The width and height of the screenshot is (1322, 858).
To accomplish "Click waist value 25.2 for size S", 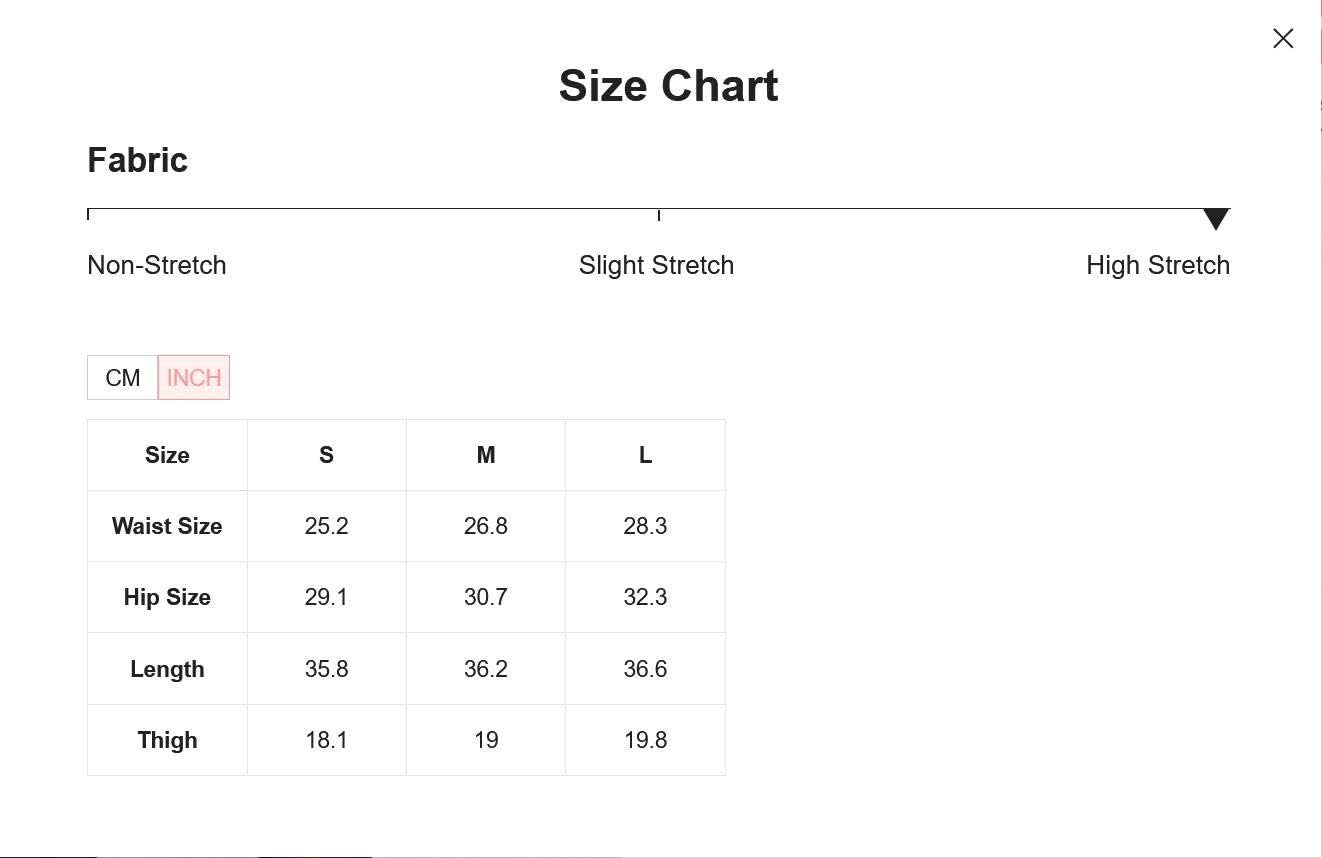I will (x=326, y=526).
